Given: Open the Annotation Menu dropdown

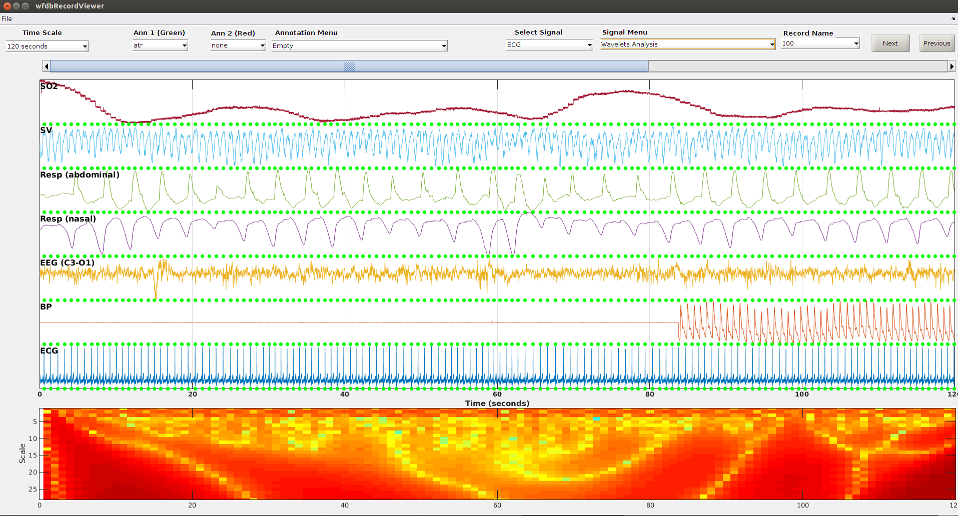Looking at the screenshot, I should click(x=359, y=45).
